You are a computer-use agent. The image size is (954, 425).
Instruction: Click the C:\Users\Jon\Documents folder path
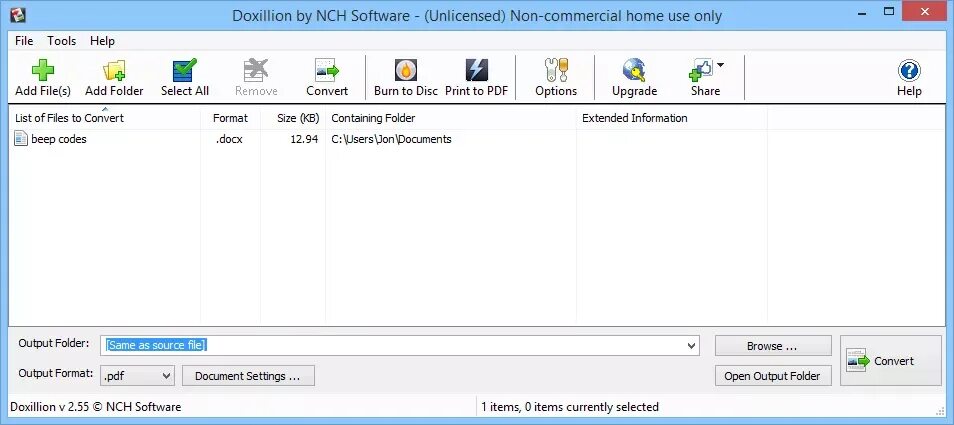tap(391, 139)
